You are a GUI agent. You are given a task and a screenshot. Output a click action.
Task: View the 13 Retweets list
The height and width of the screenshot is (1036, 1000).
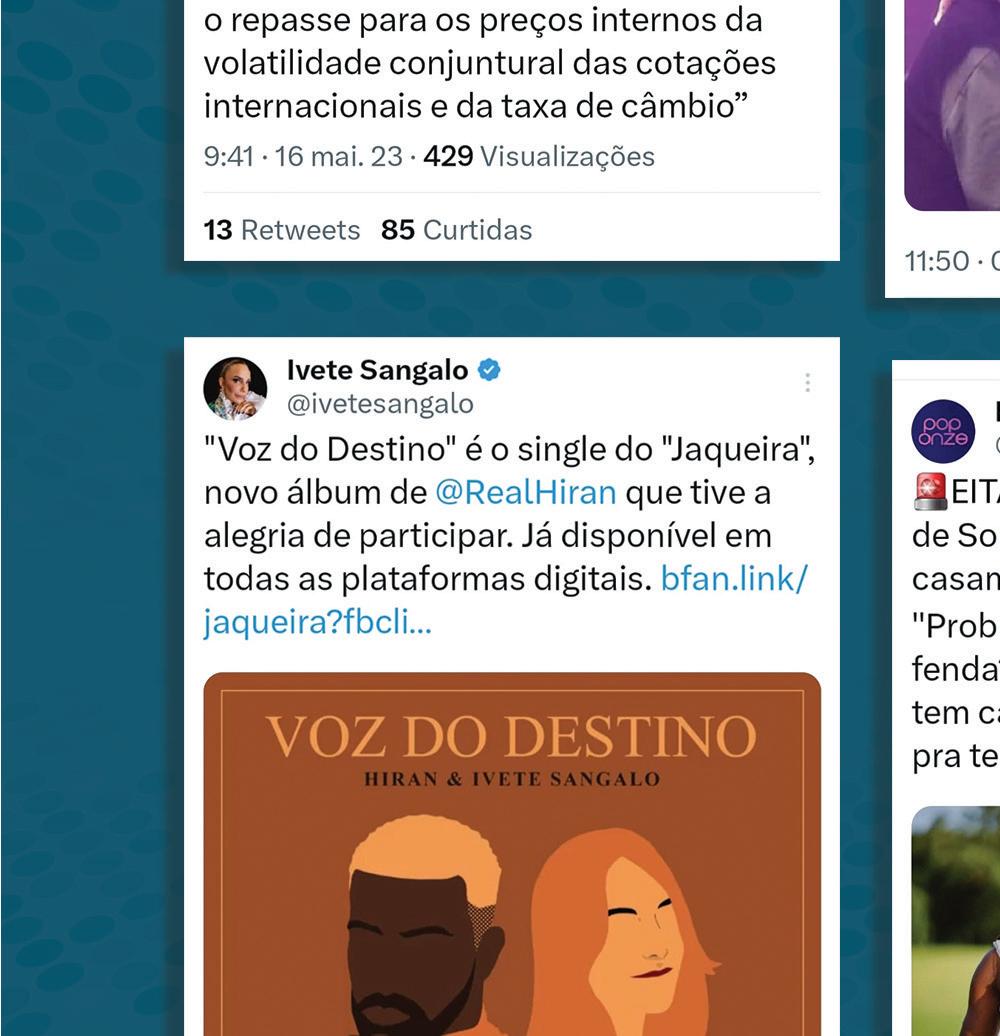(282, 230)
